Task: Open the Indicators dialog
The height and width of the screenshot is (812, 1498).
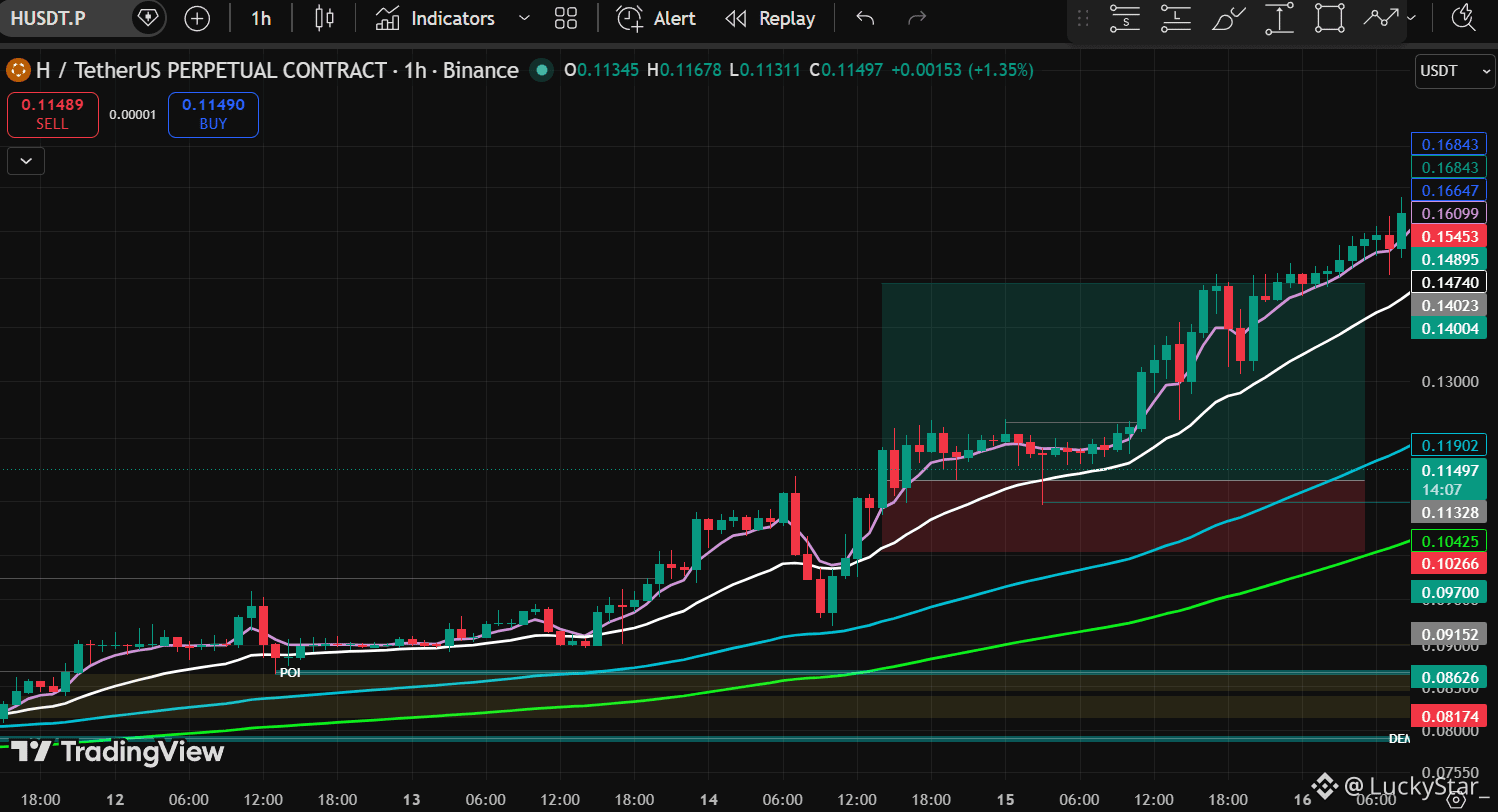Action: coord(435,18)
